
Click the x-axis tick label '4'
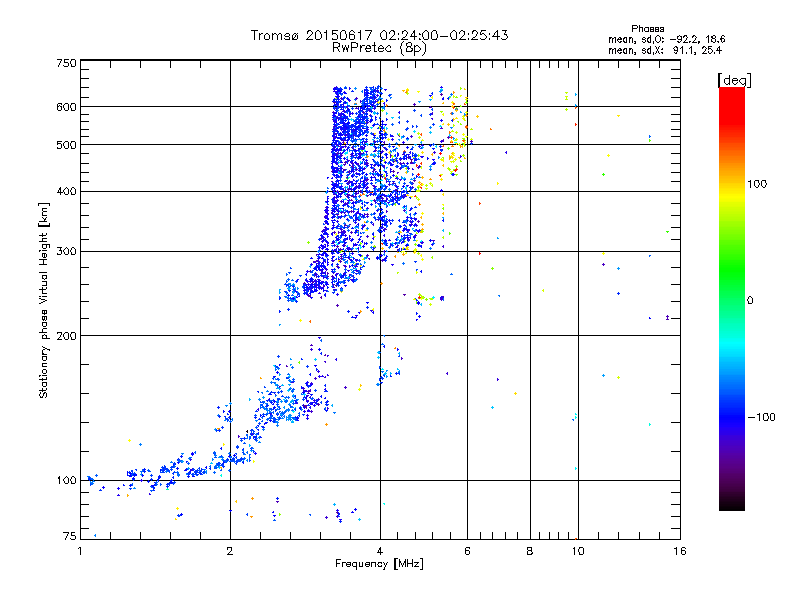click(380, 551)
